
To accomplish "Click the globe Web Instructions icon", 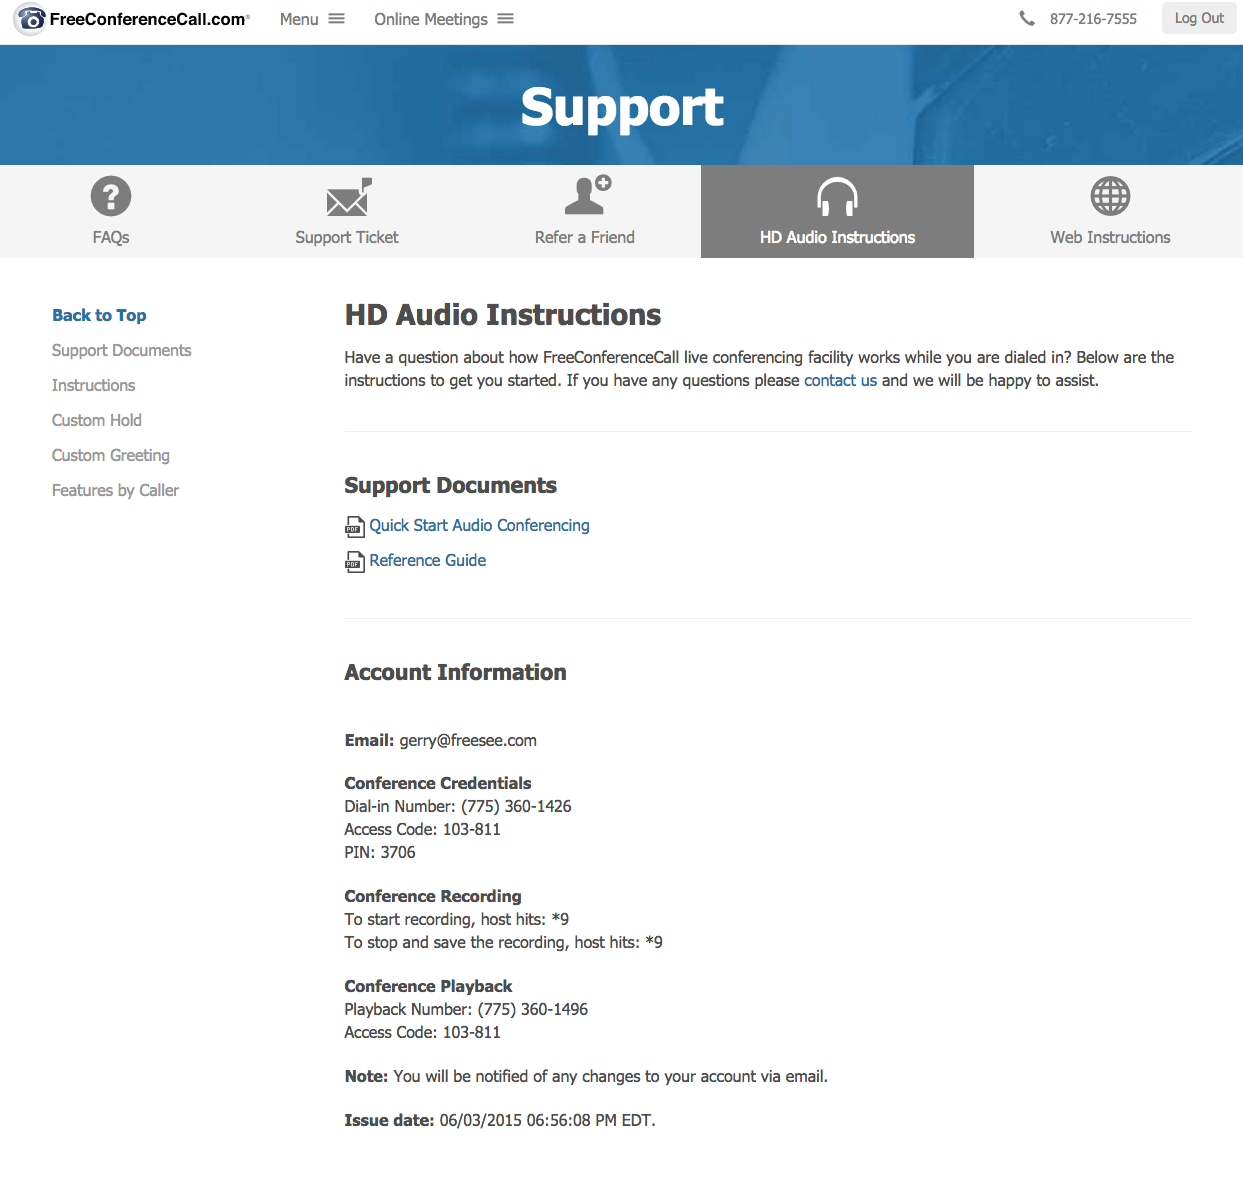I will (1110, 196).
